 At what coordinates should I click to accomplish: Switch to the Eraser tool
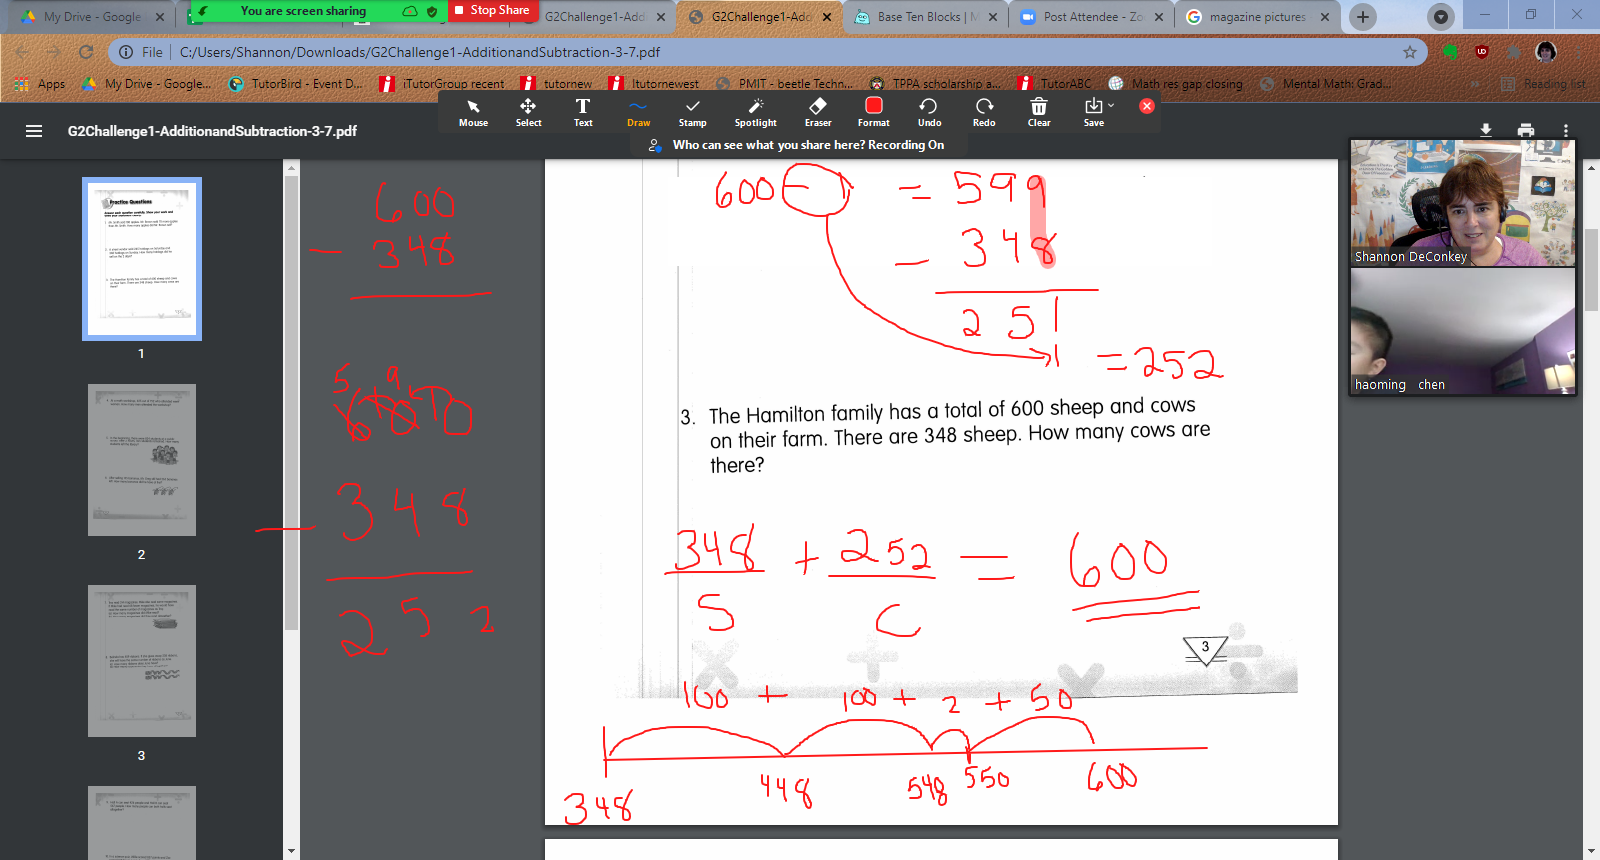click(x=818, y=112)
